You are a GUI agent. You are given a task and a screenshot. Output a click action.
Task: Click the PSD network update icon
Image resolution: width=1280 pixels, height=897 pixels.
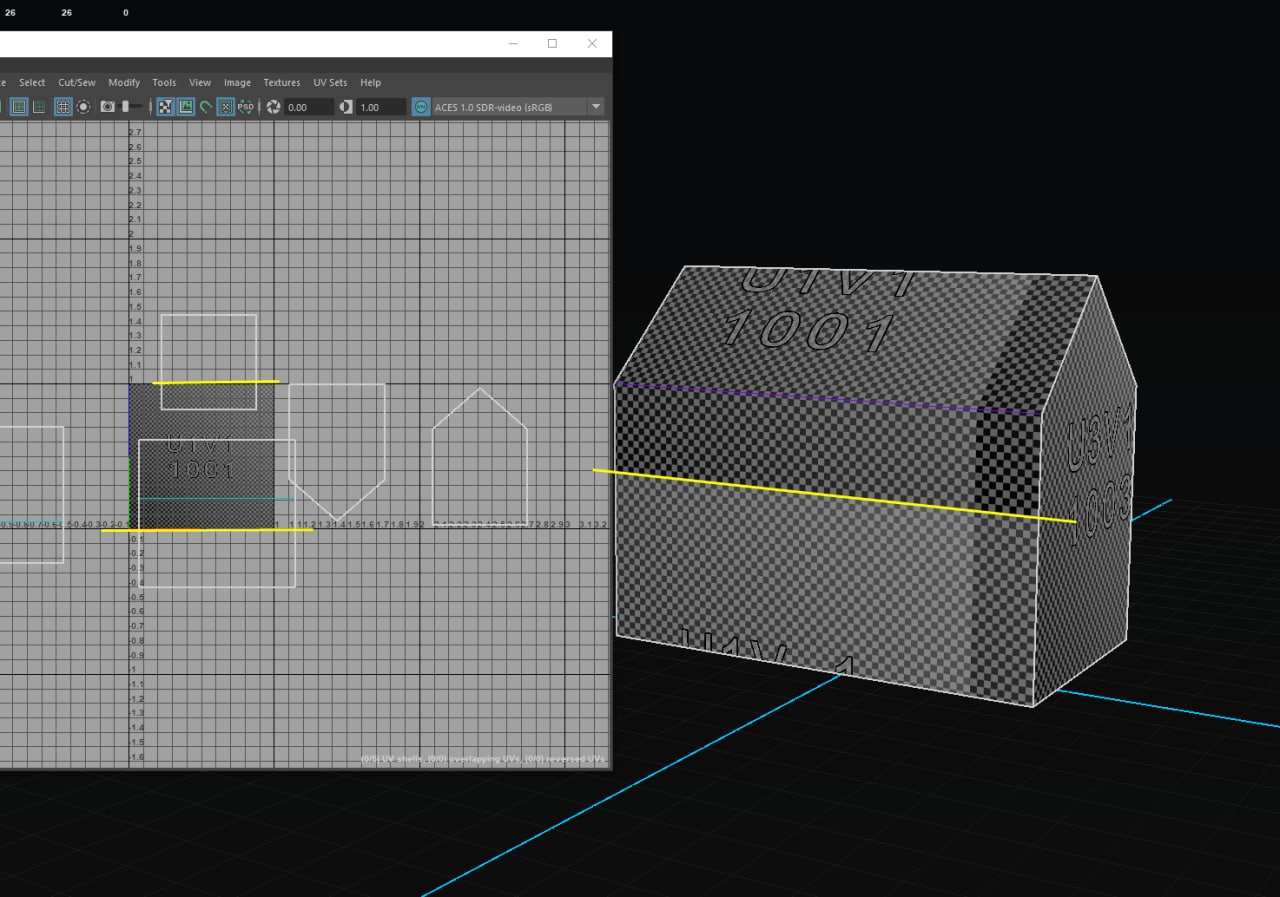click(x=245, y=106)
